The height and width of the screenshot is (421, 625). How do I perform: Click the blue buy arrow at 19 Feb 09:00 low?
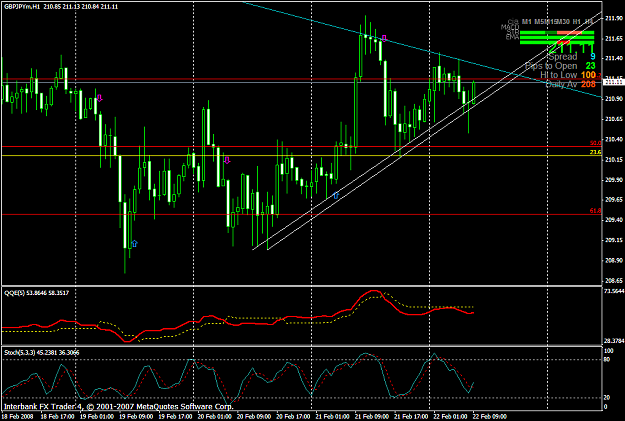click(134, 243)
